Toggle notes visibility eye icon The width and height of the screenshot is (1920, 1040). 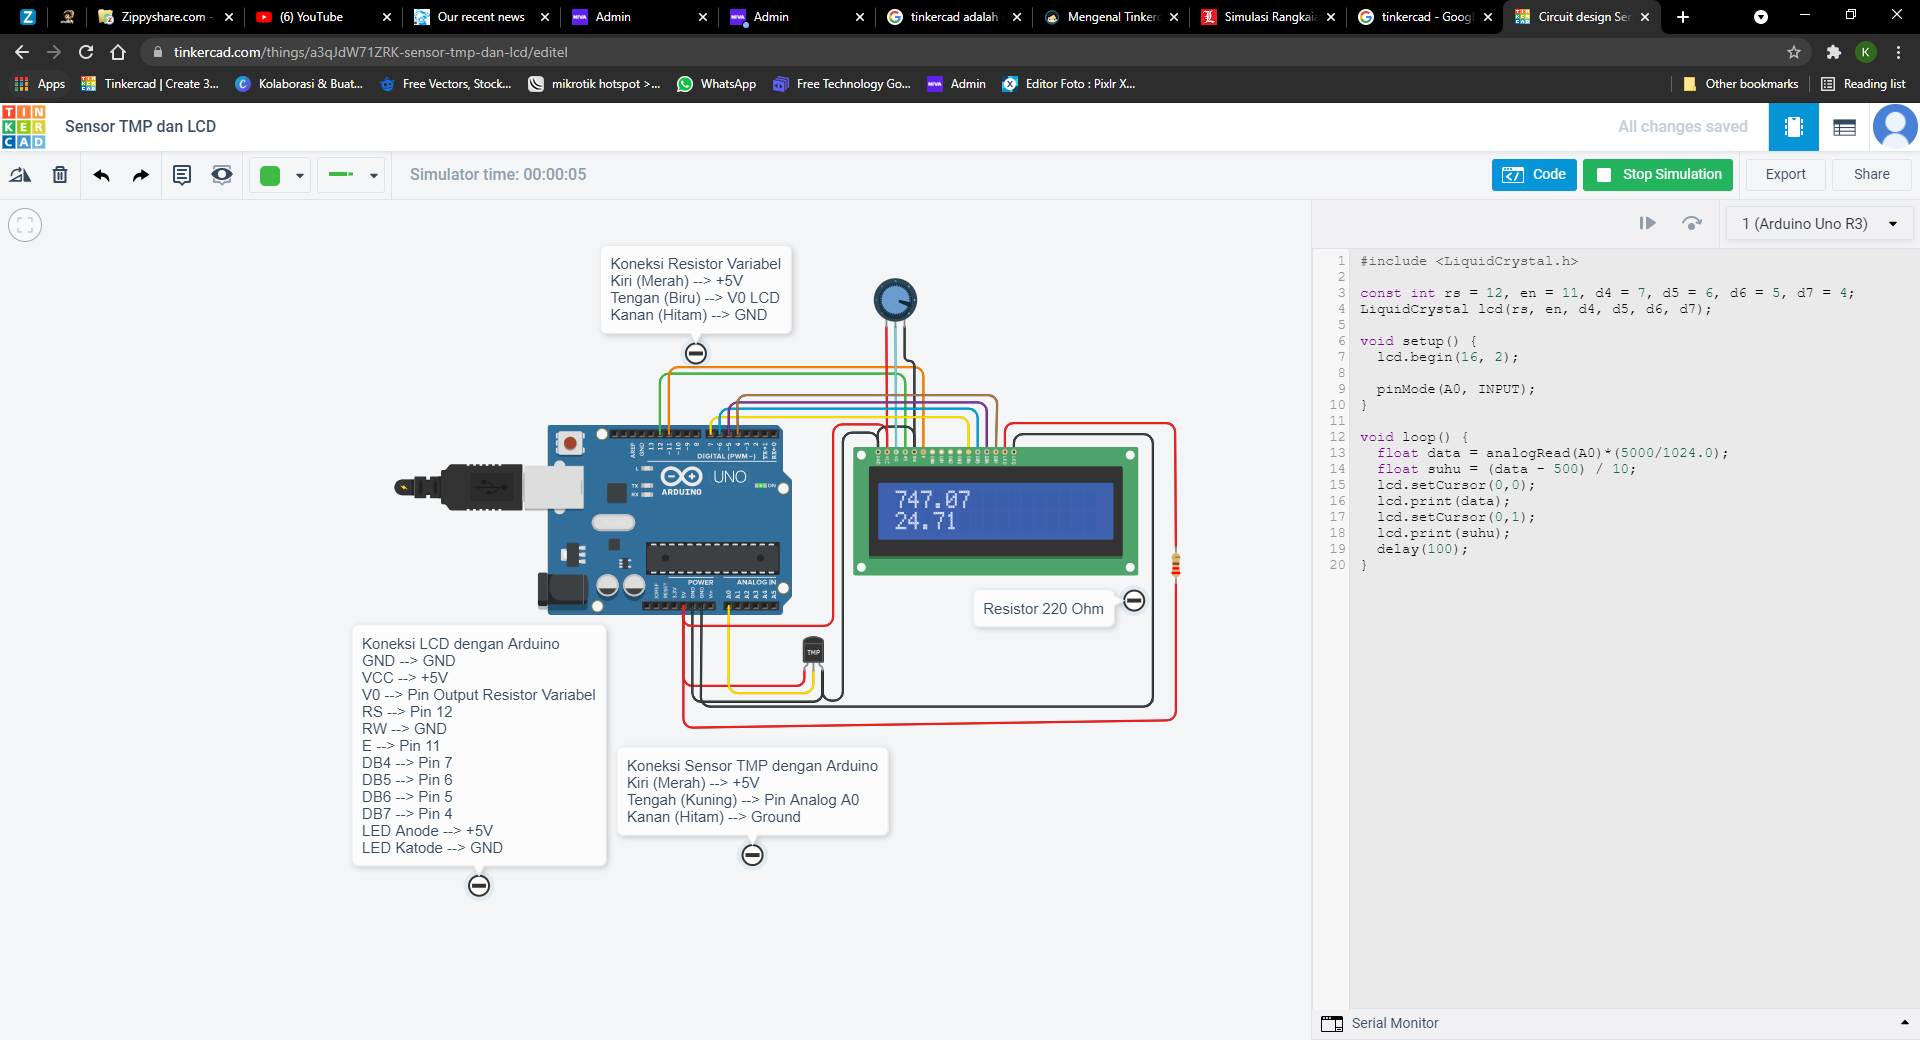(x=222, y=175)
